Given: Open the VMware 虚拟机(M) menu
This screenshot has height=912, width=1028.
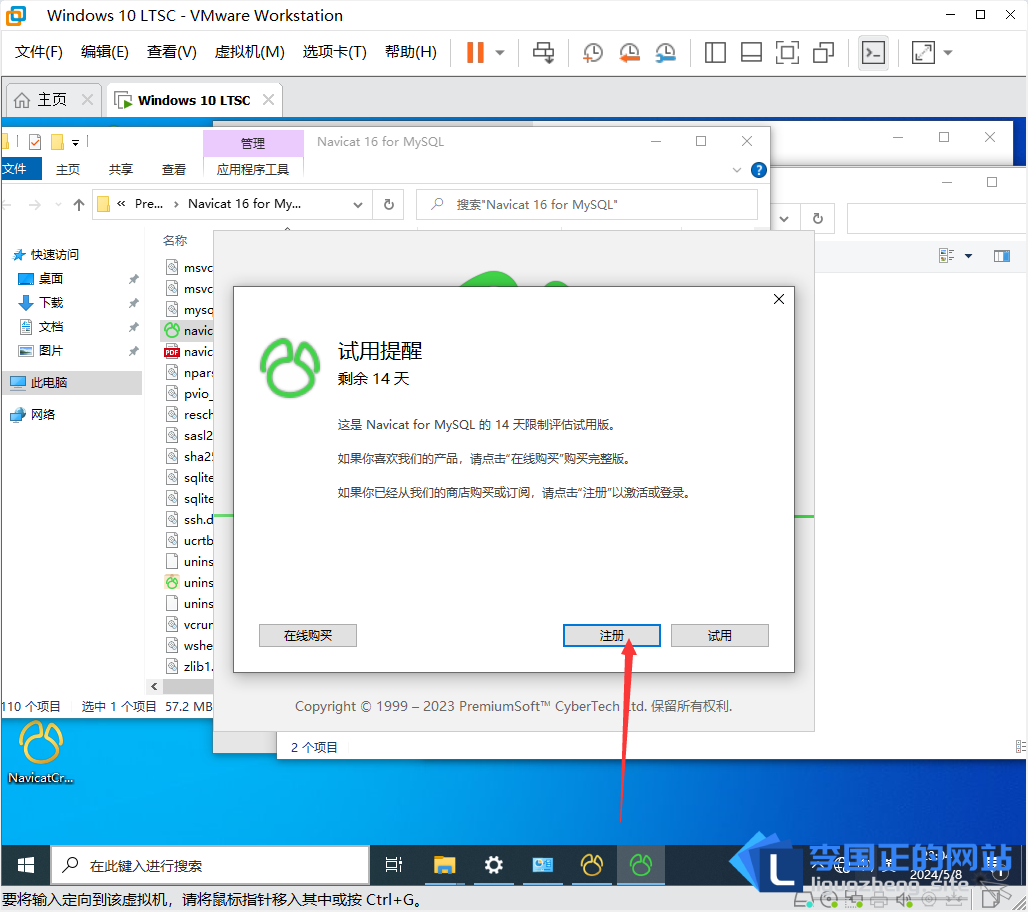Looking at the screenshot, I should click(x=250, y=52).
